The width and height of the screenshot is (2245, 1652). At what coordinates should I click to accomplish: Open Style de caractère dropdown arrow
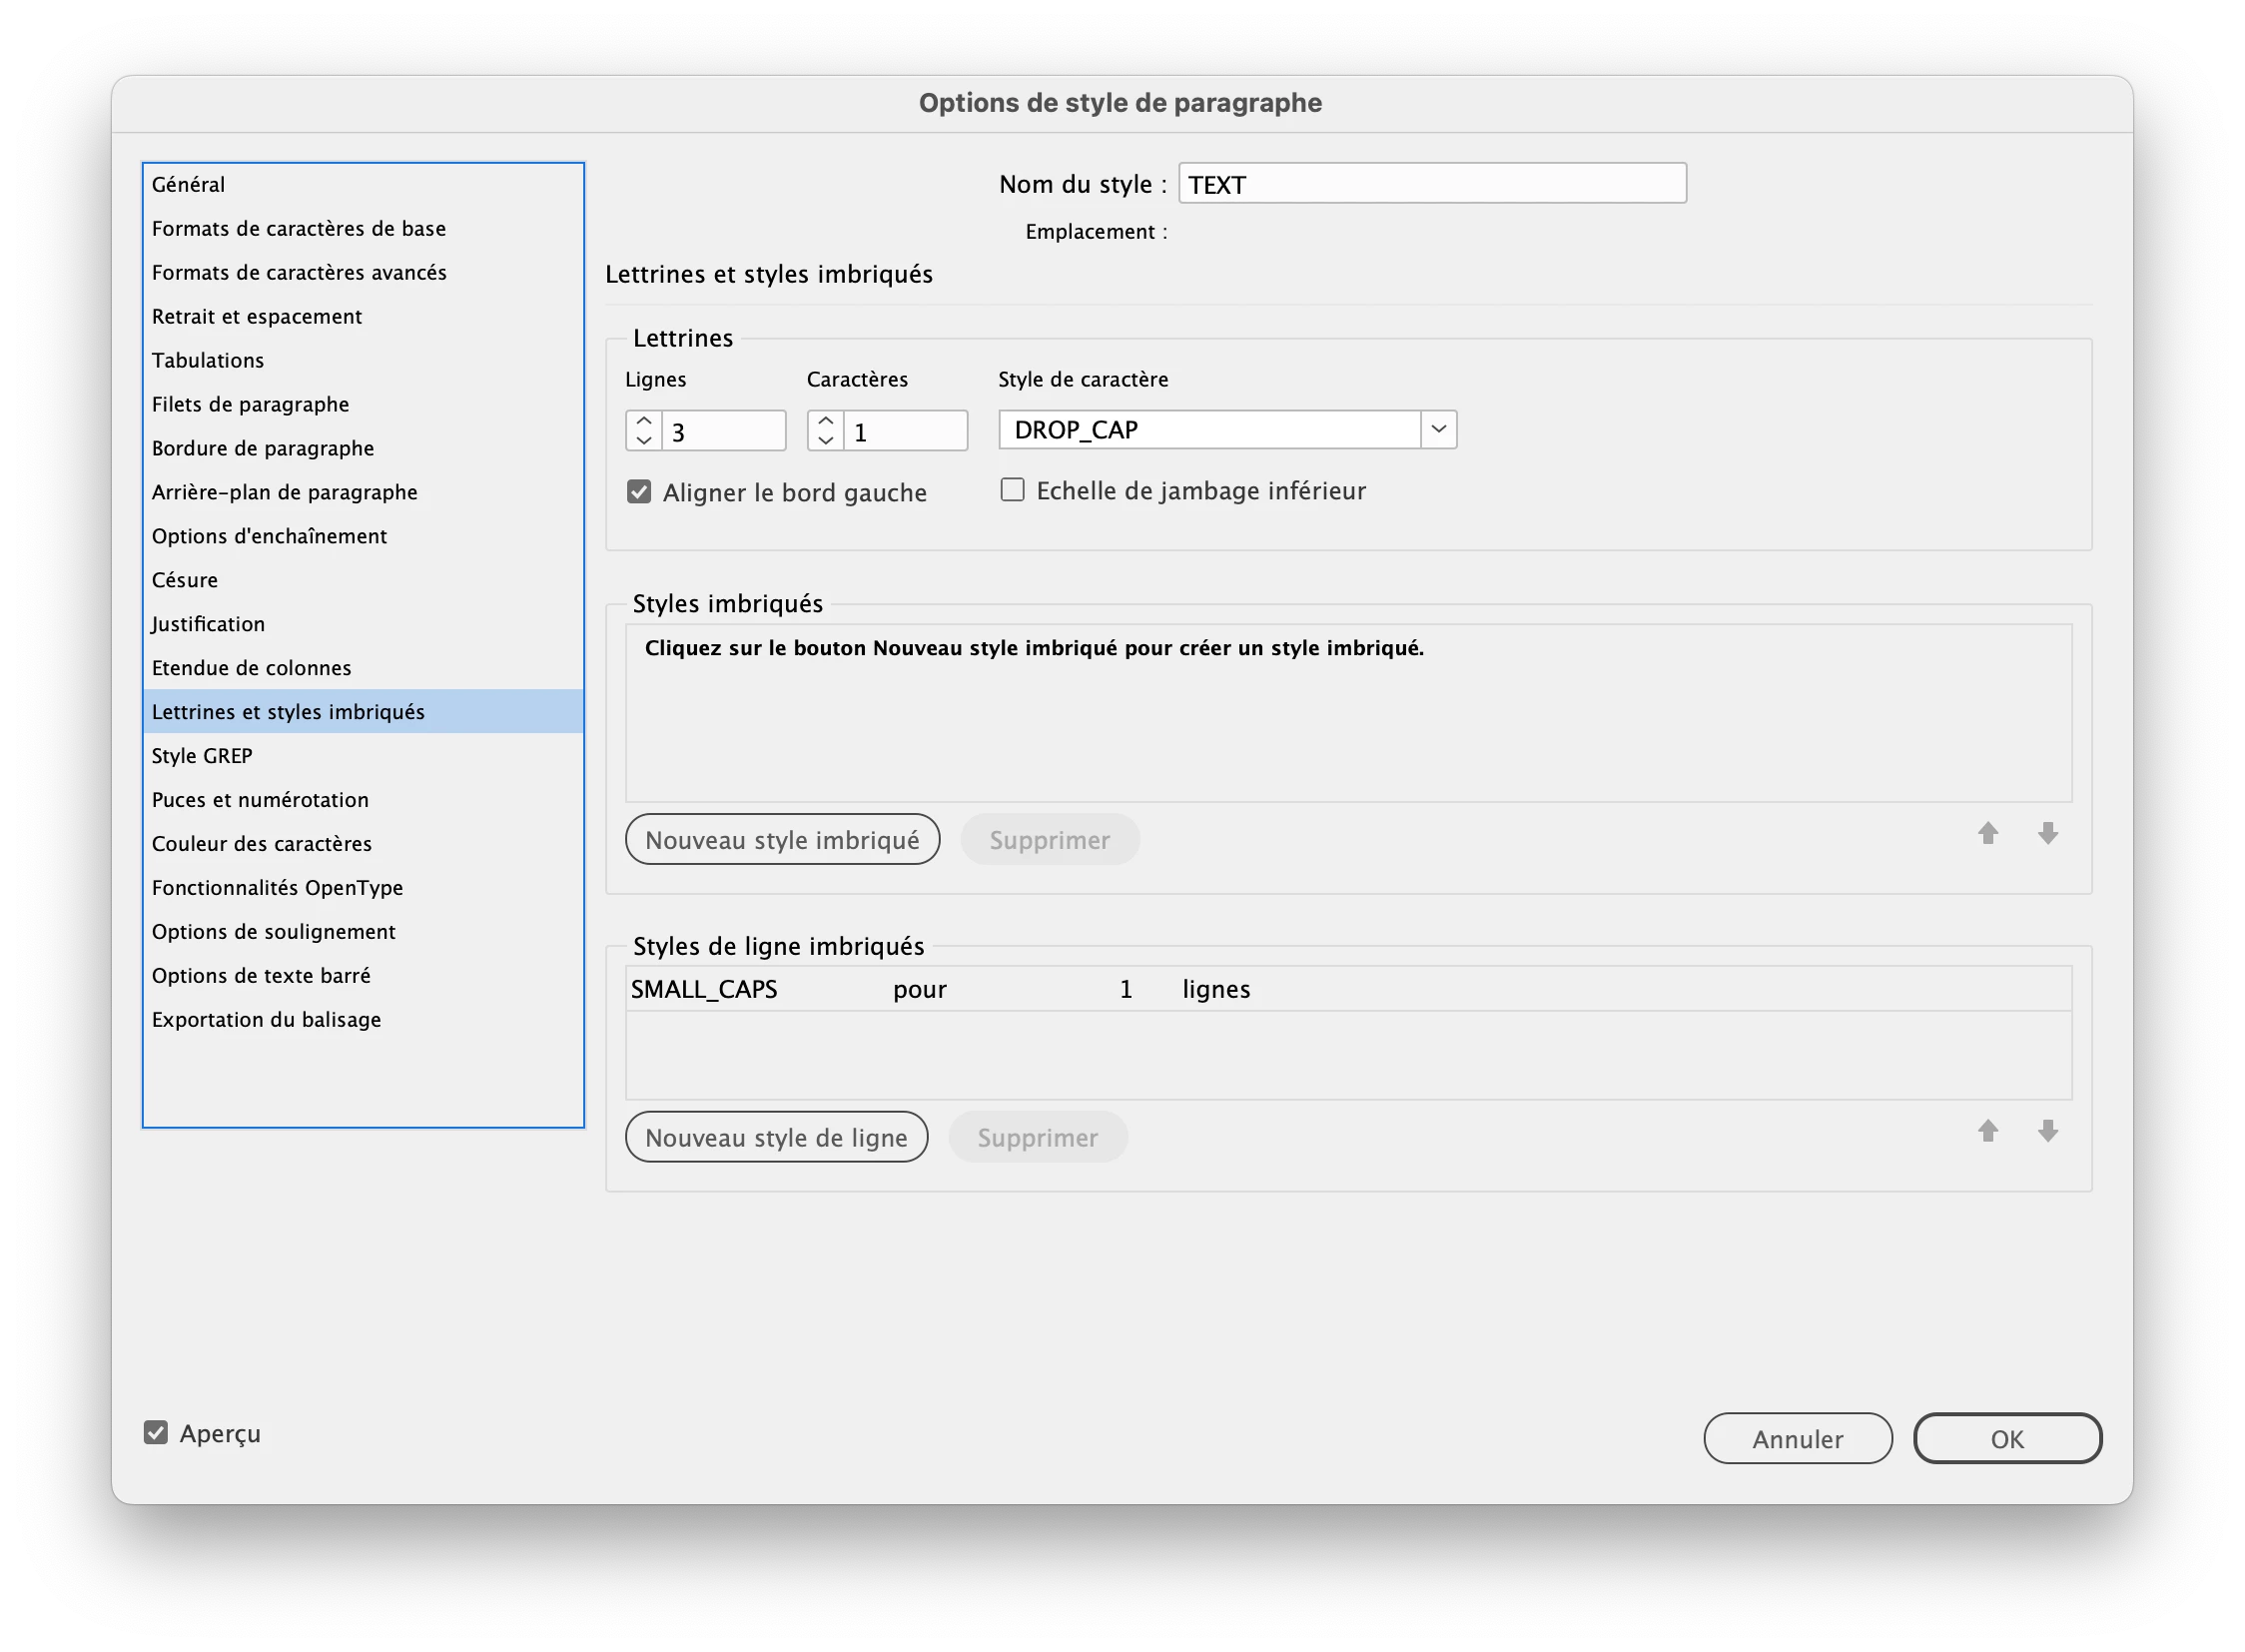pos(1438,430)
